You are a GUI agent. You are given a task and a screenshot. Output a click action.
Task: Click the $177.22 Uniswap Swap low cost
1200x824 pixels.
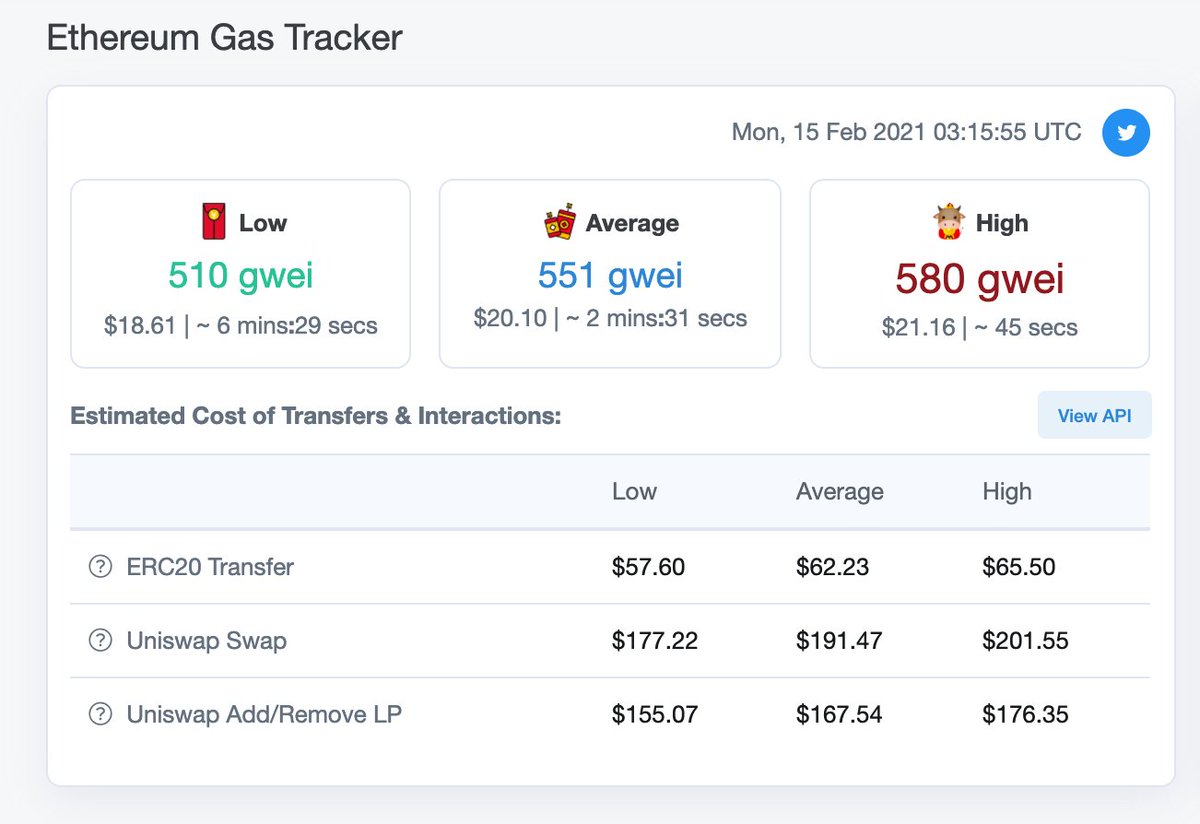(x=655, y=640)
